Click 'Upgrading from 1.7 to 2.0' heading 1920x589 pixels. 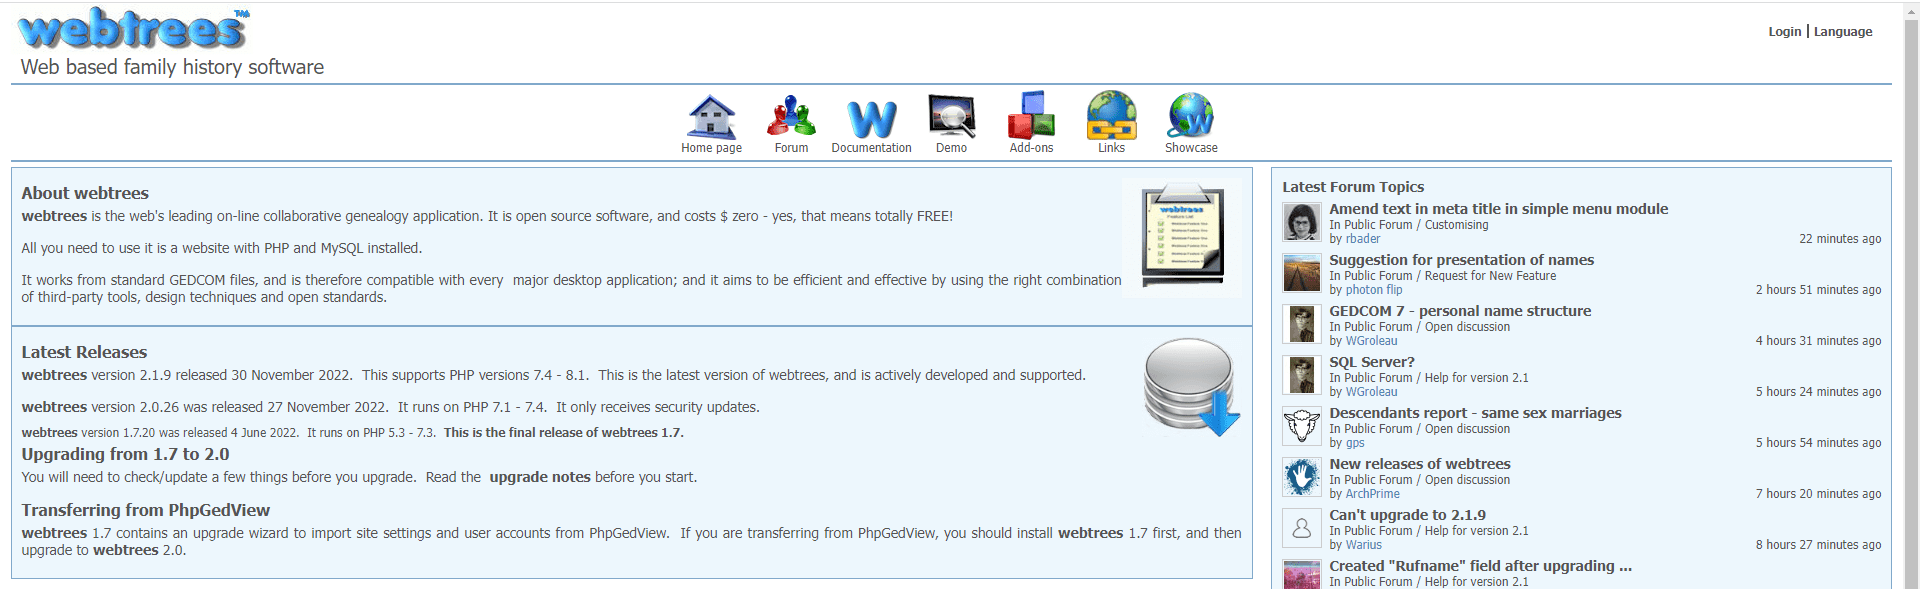pos(126,454)
